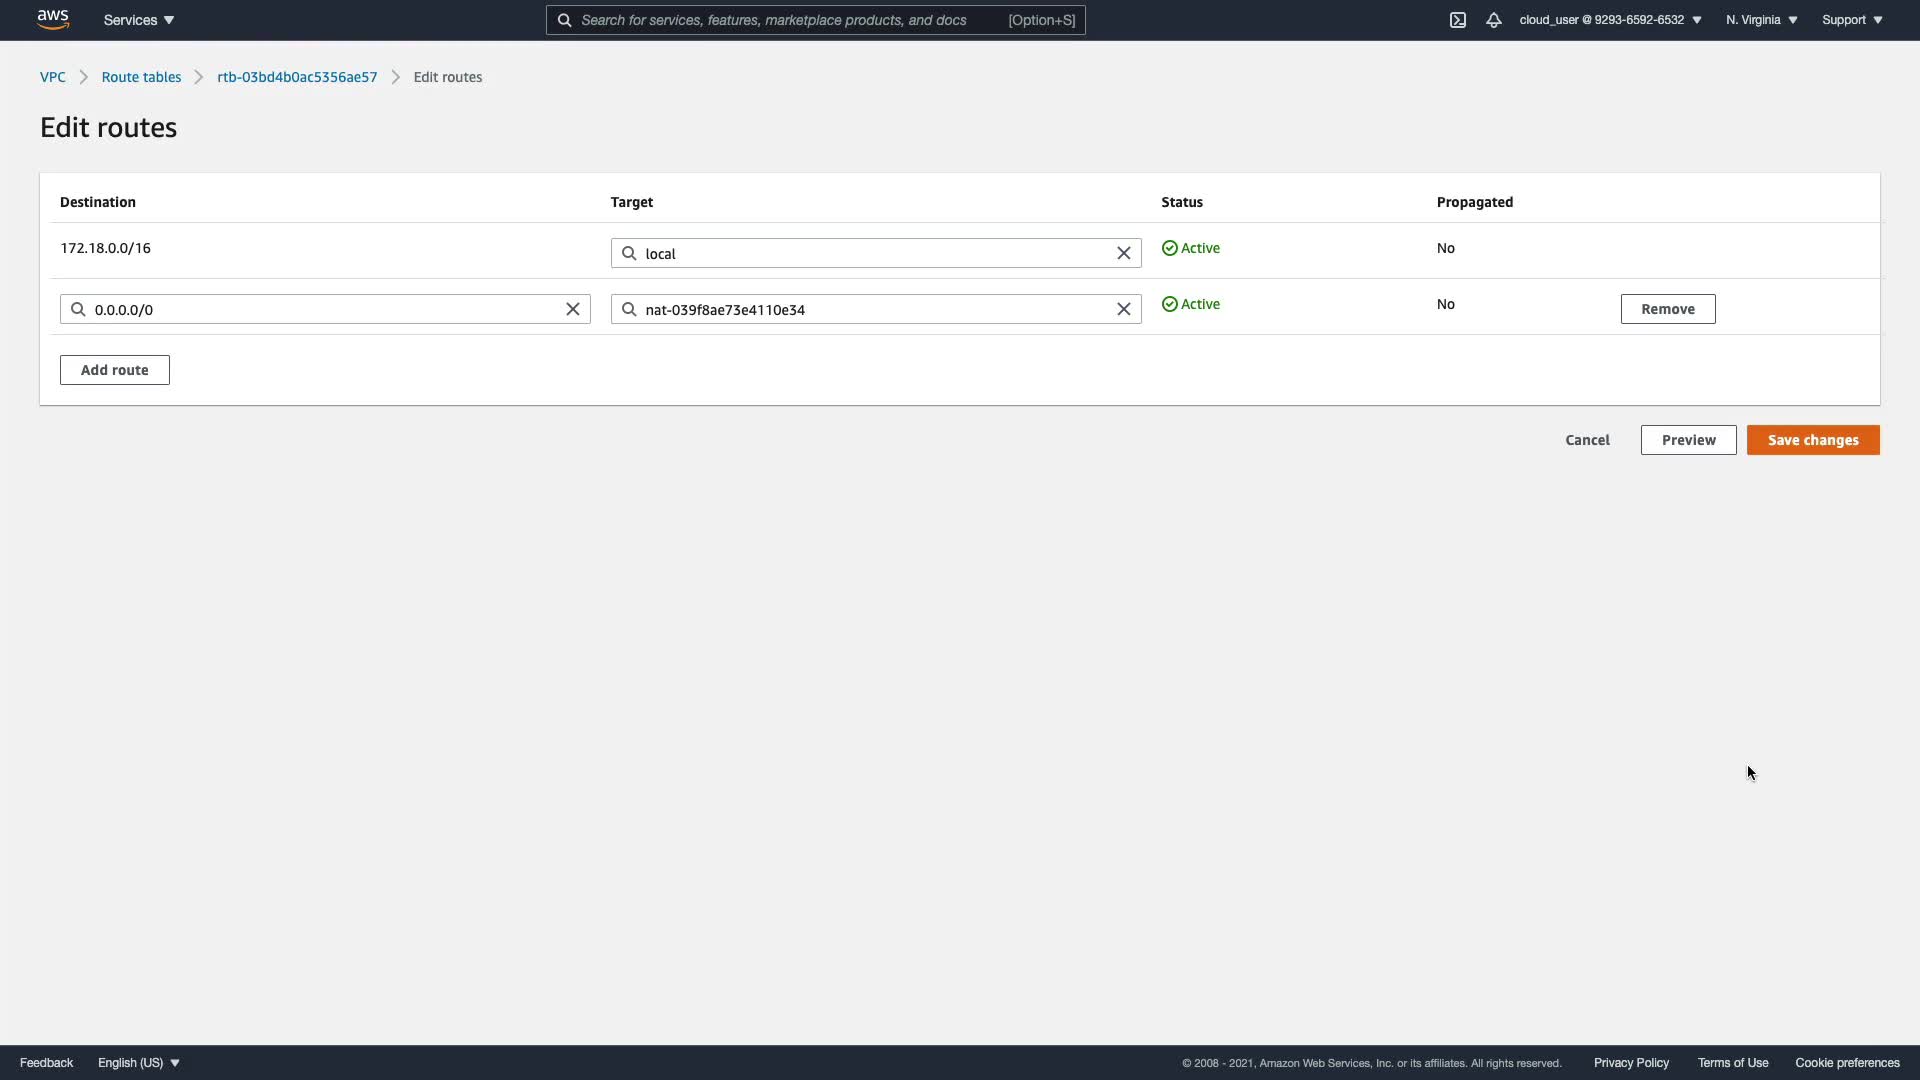Expand the Services dropdown menu
Image resolution: width=1920 pixels, height=1080 pixels.
[139, 20]
